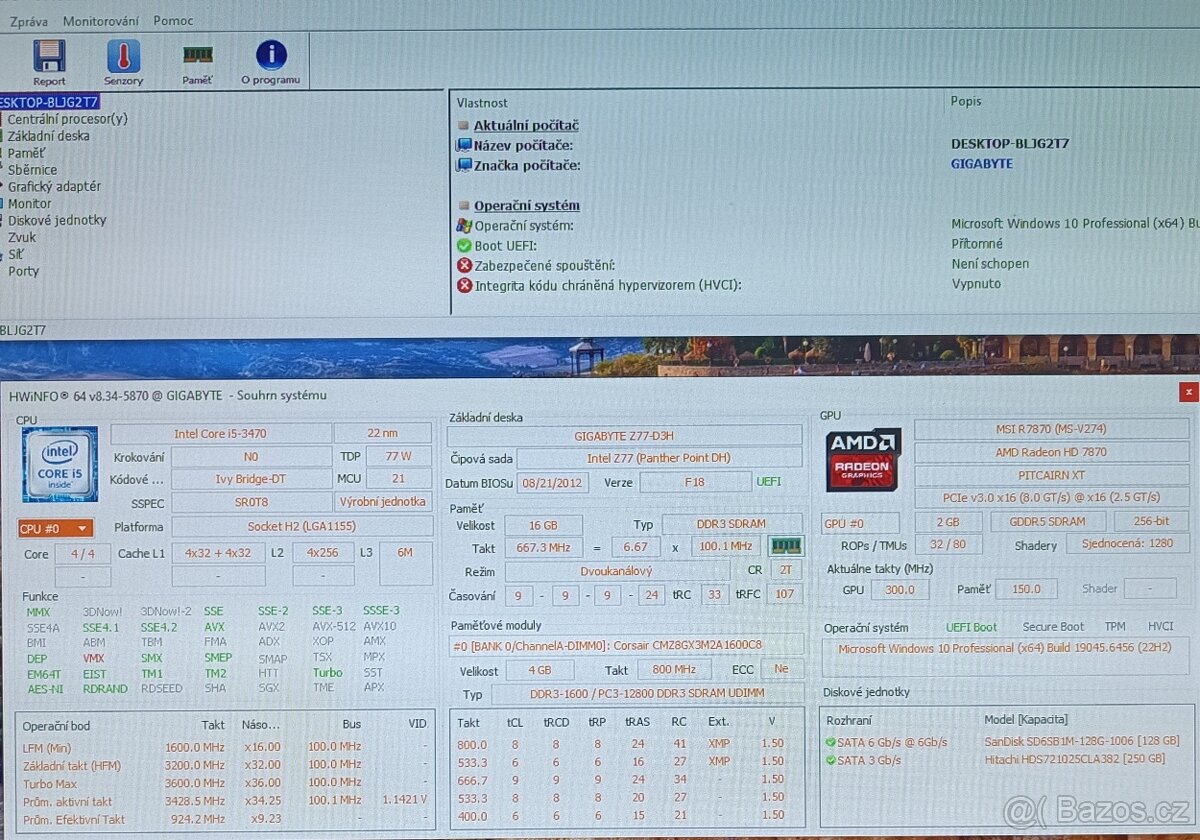
Task: Open the Pomoc menu
Action: point(173,21)
